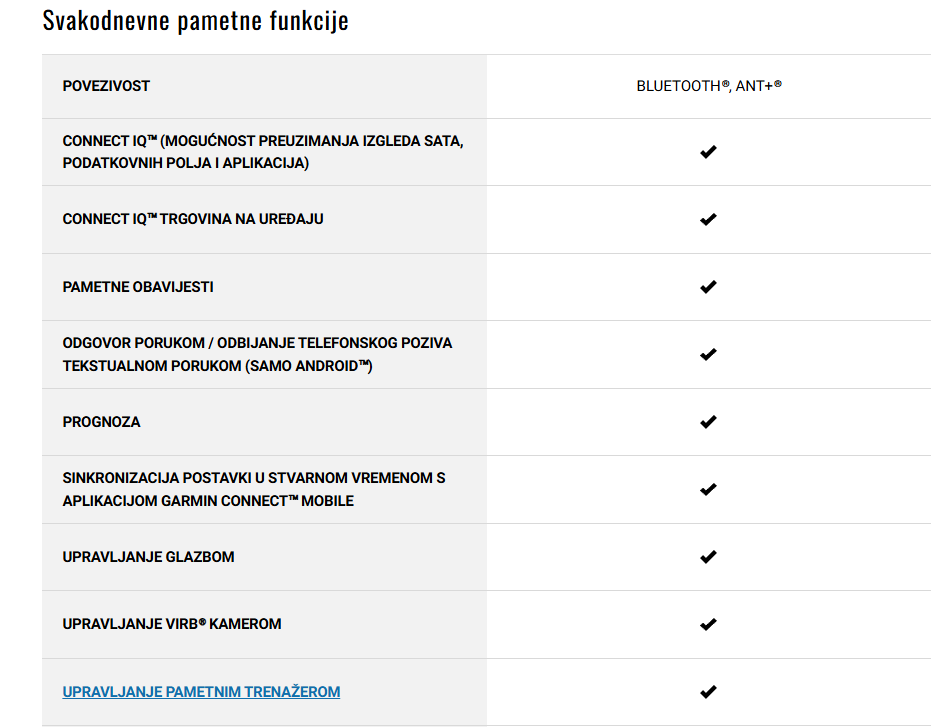Click the Odgovor porukom feature description

(257, 354)
